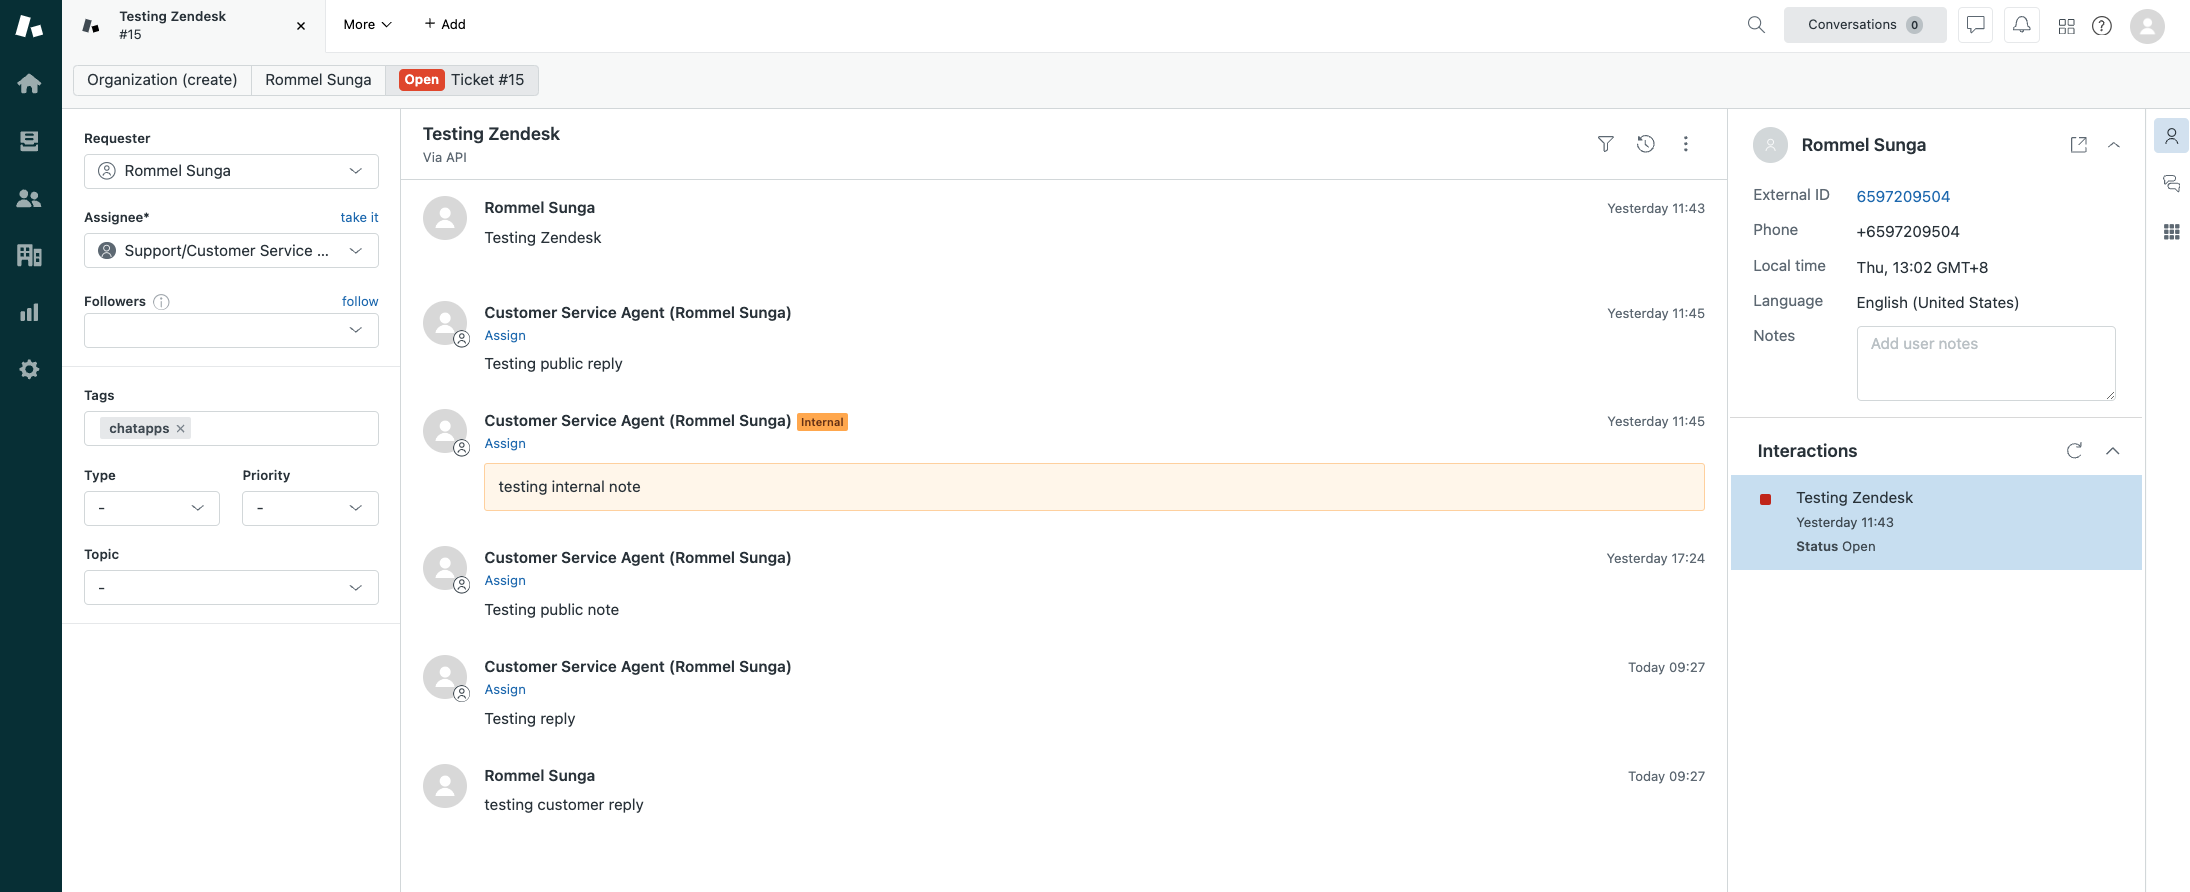Remove the chatapps tag
The image size is (2190, 892).
pyautogui.click(x=181, y=429)
